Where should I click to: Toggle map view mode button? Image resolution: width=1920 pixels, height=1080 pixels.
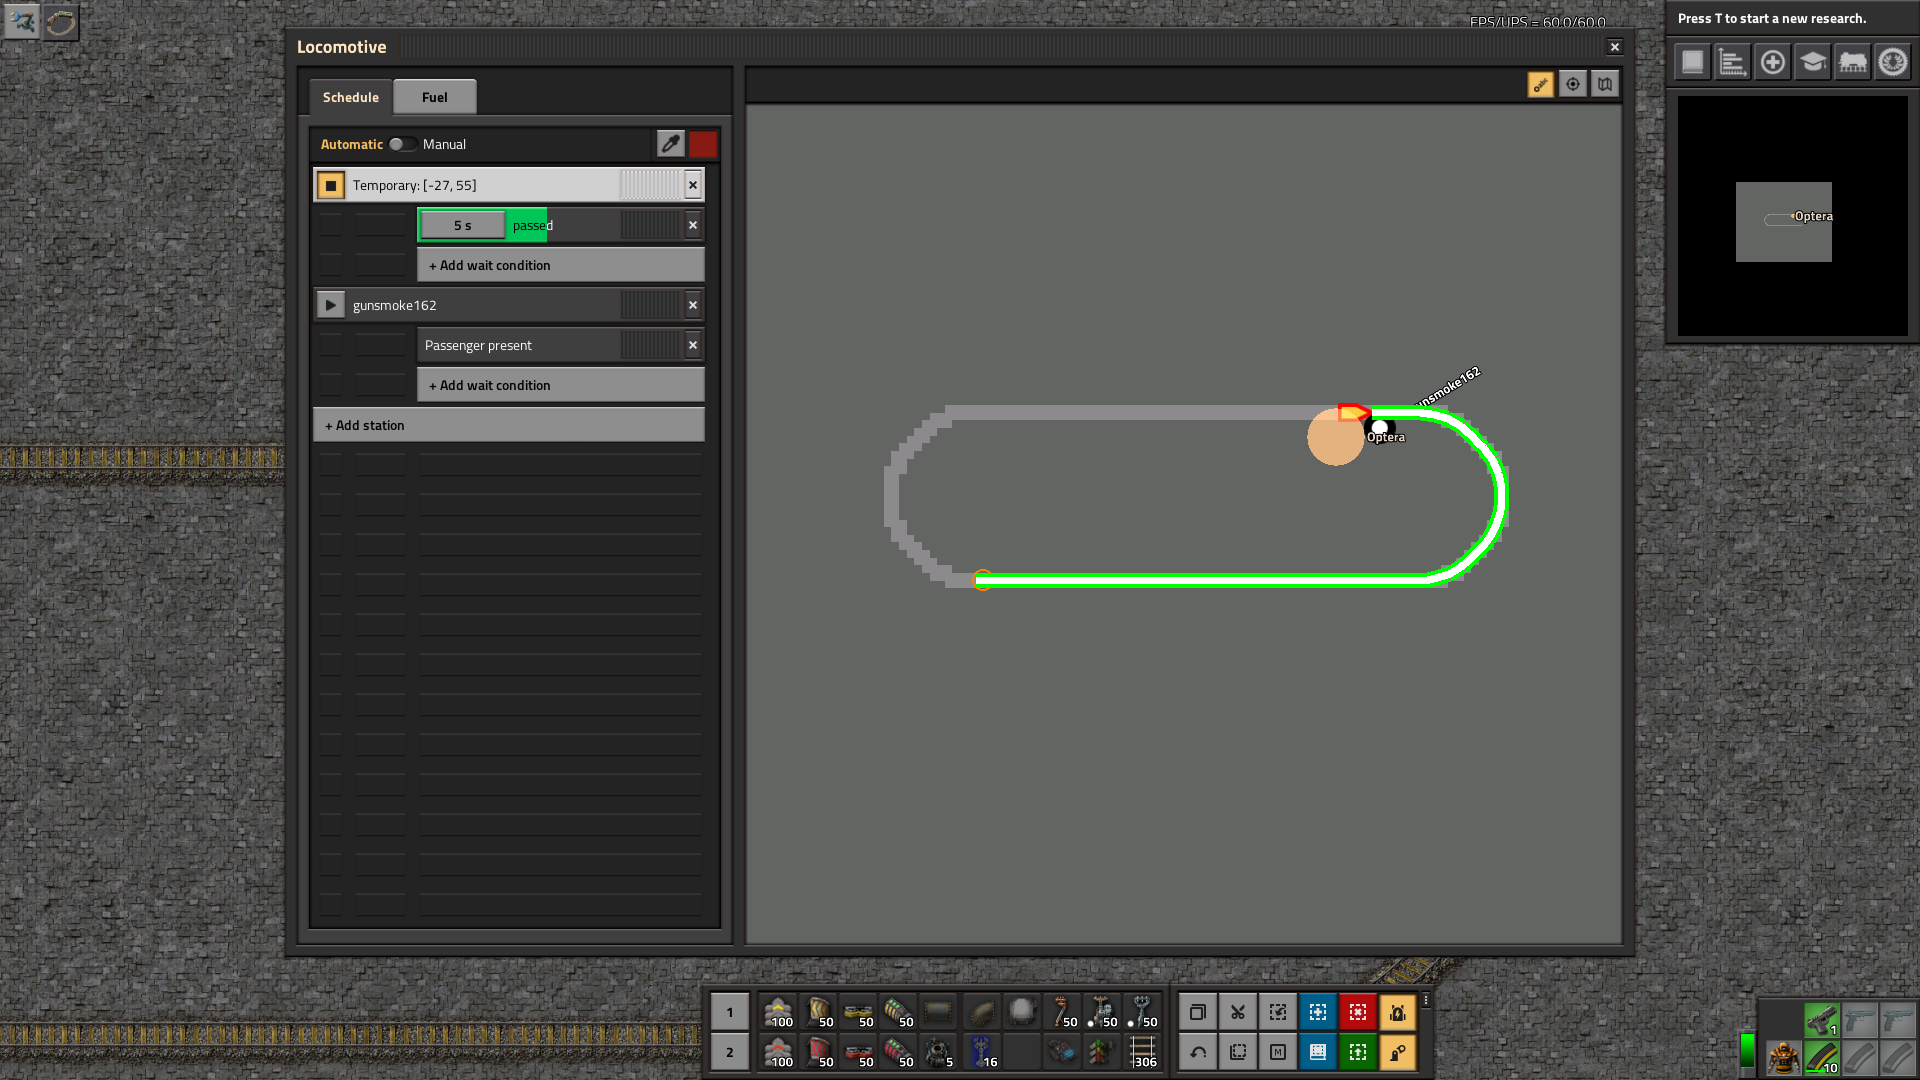[x=1605, y=84]
